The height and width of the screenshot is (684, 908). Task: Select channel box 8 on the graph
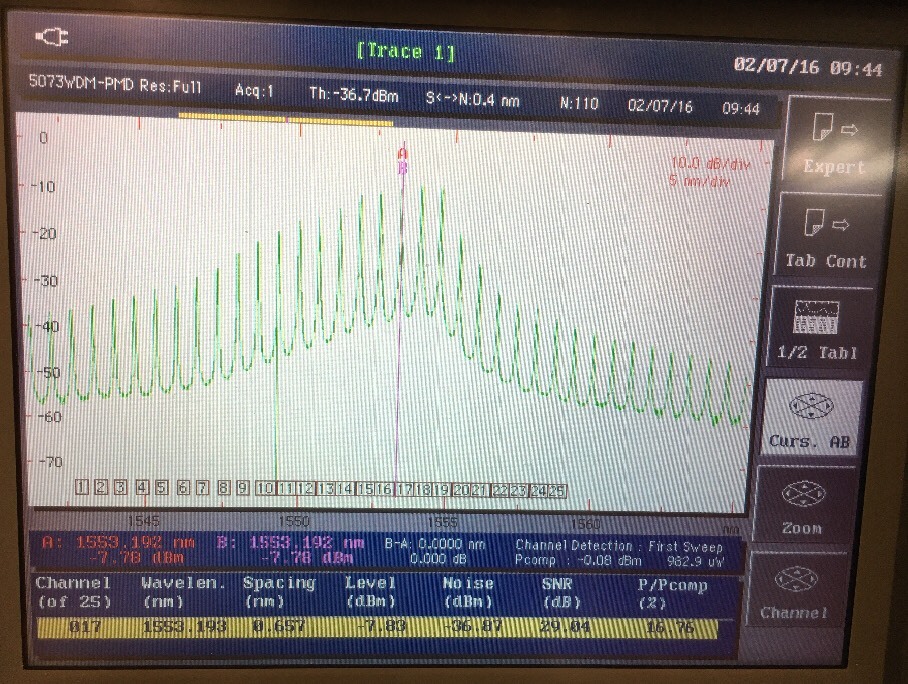pos(224,488)
